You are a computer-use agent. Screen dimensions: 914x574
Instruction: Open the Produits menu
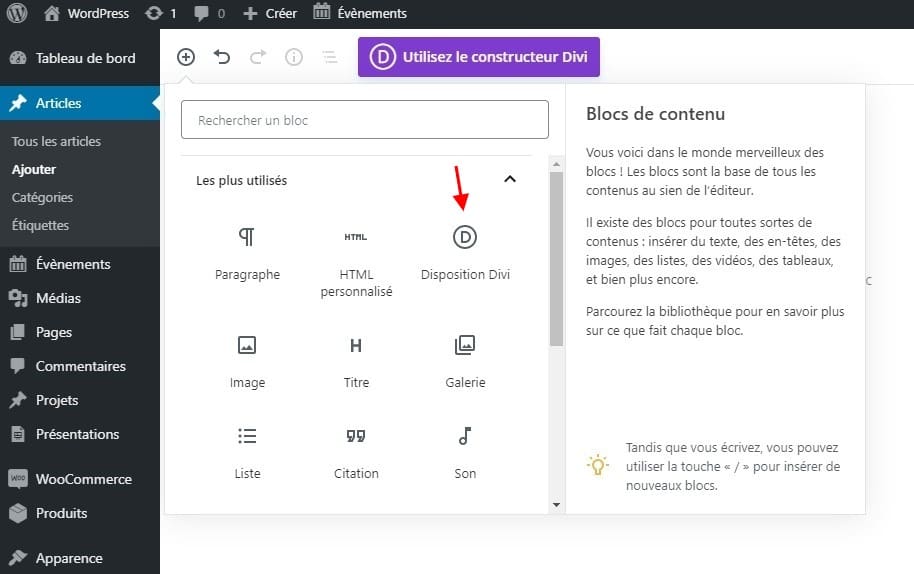click(x=80, y=513)
